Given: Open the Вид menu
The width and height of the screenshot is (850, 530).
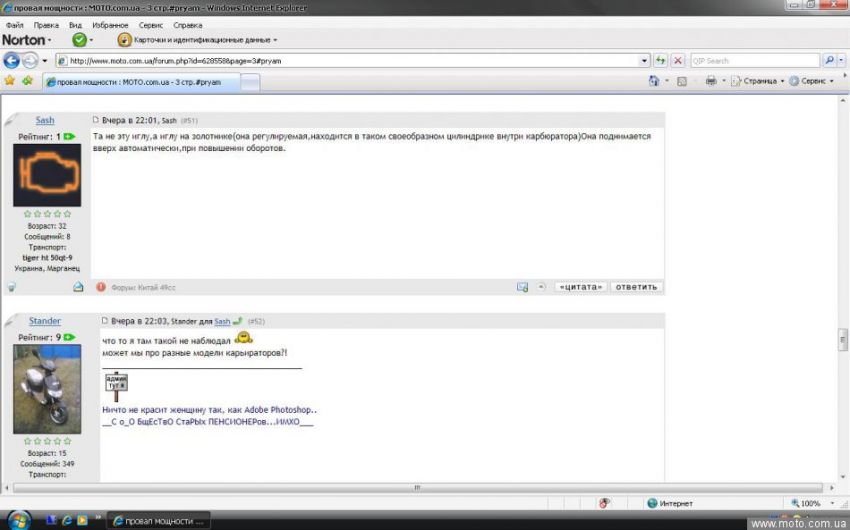Looking at the screenshot, I should tap(75, 25).
